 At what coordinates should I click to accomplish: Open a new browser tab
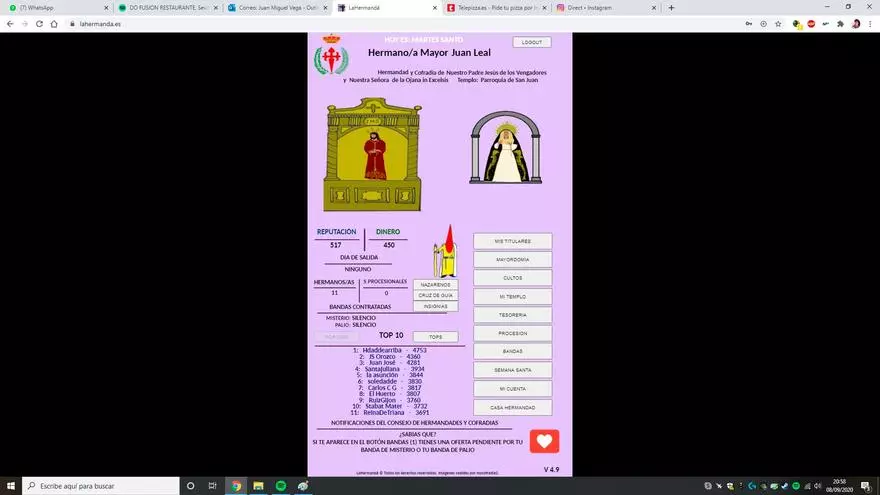pyautogui.click(x=671, y=7)
